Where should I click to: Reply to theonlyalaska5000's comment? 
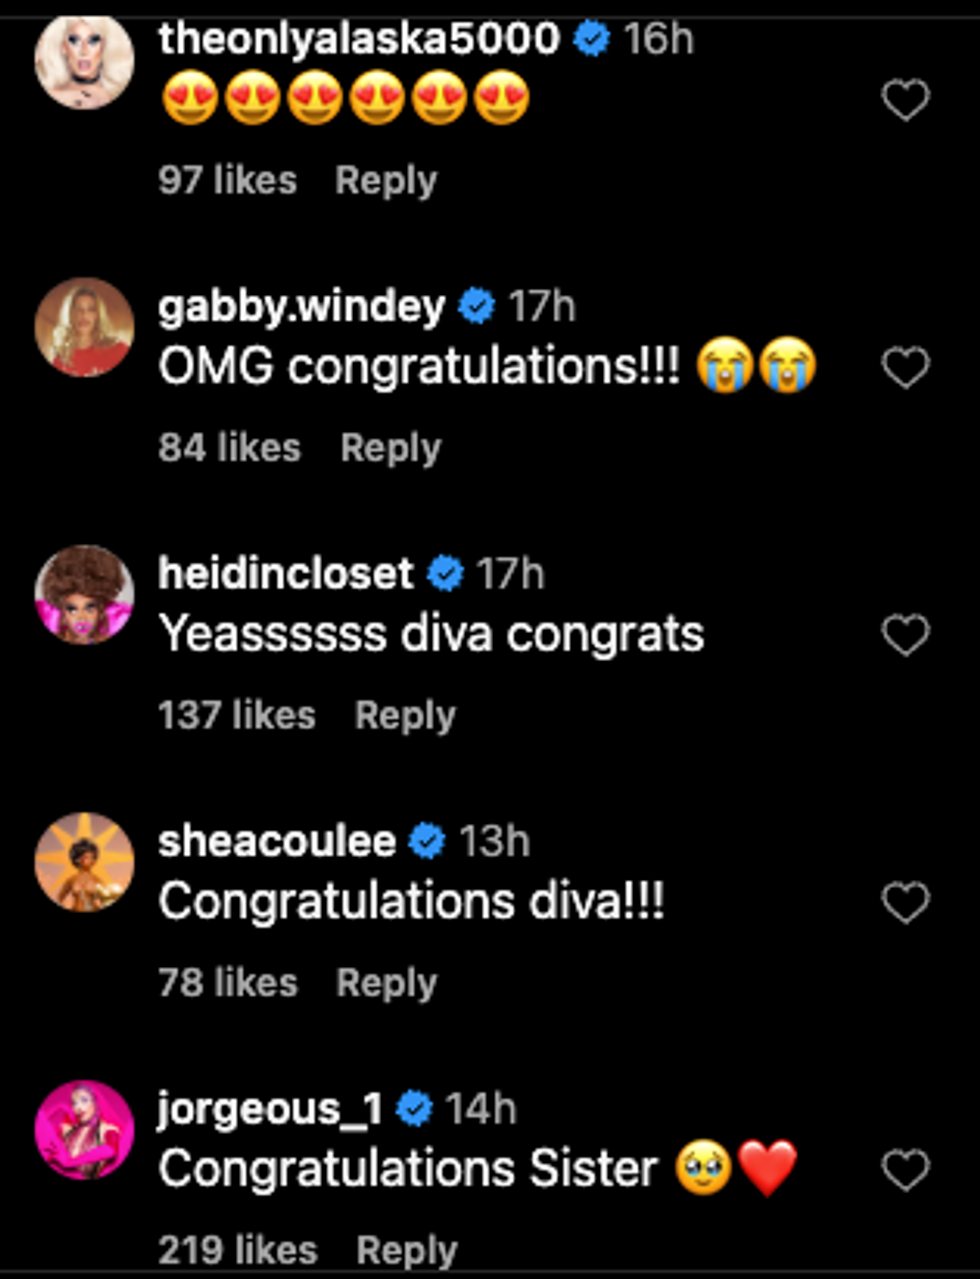pos(386,181)
